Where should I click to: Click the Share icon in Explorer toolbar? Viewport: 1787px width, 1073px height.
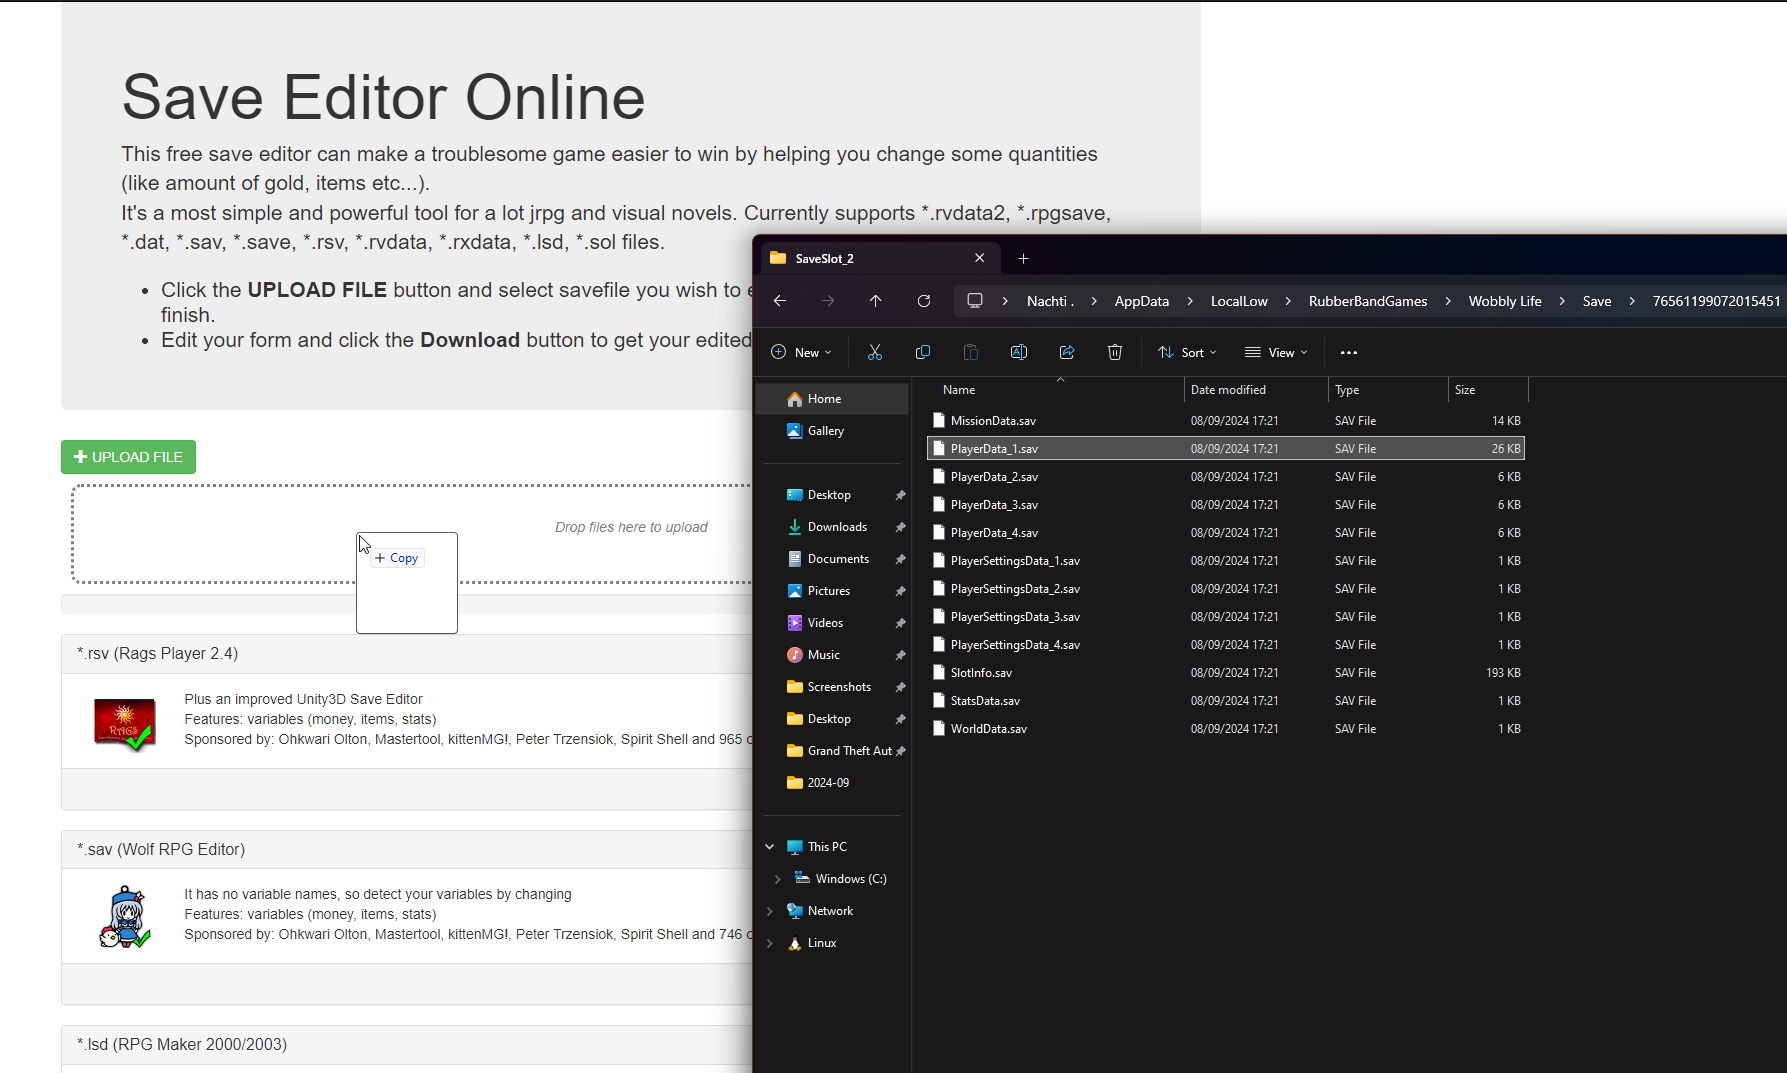[1067, 353]
